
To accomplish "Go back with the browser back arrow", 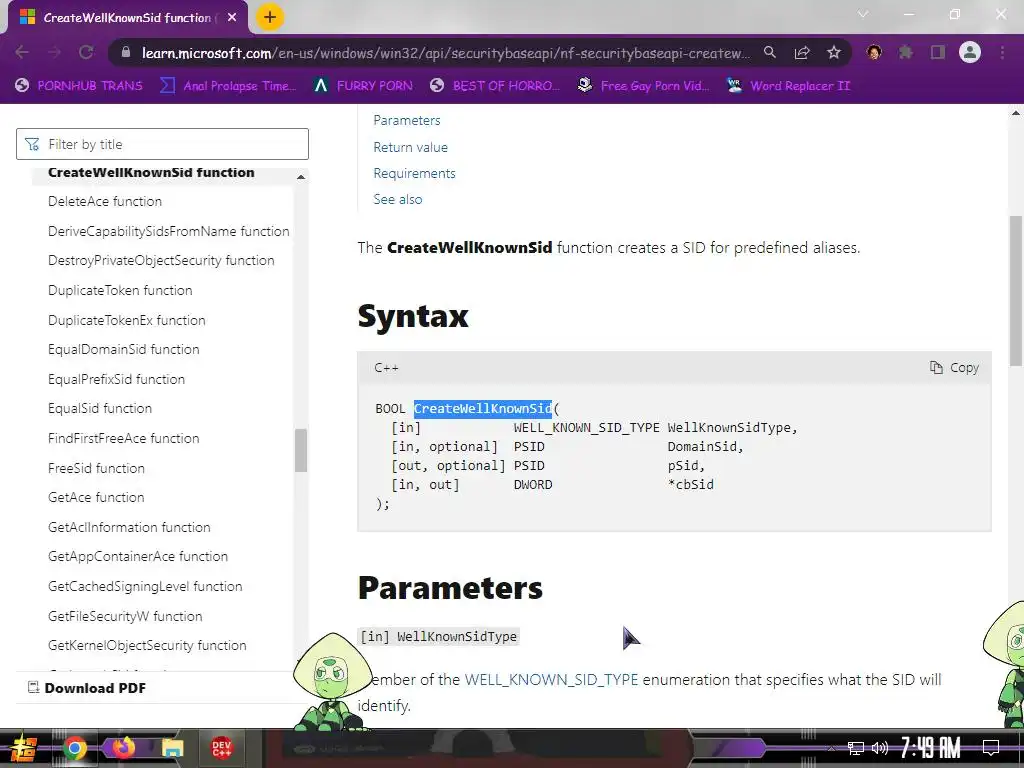I will 22,52.
